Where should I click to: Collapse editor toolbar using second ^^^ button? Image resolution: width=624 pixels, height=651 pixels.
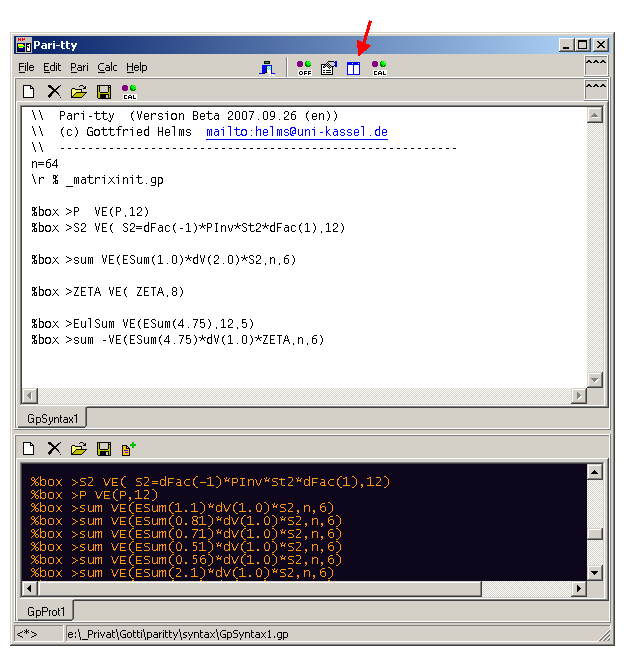(x=596, y=90)
